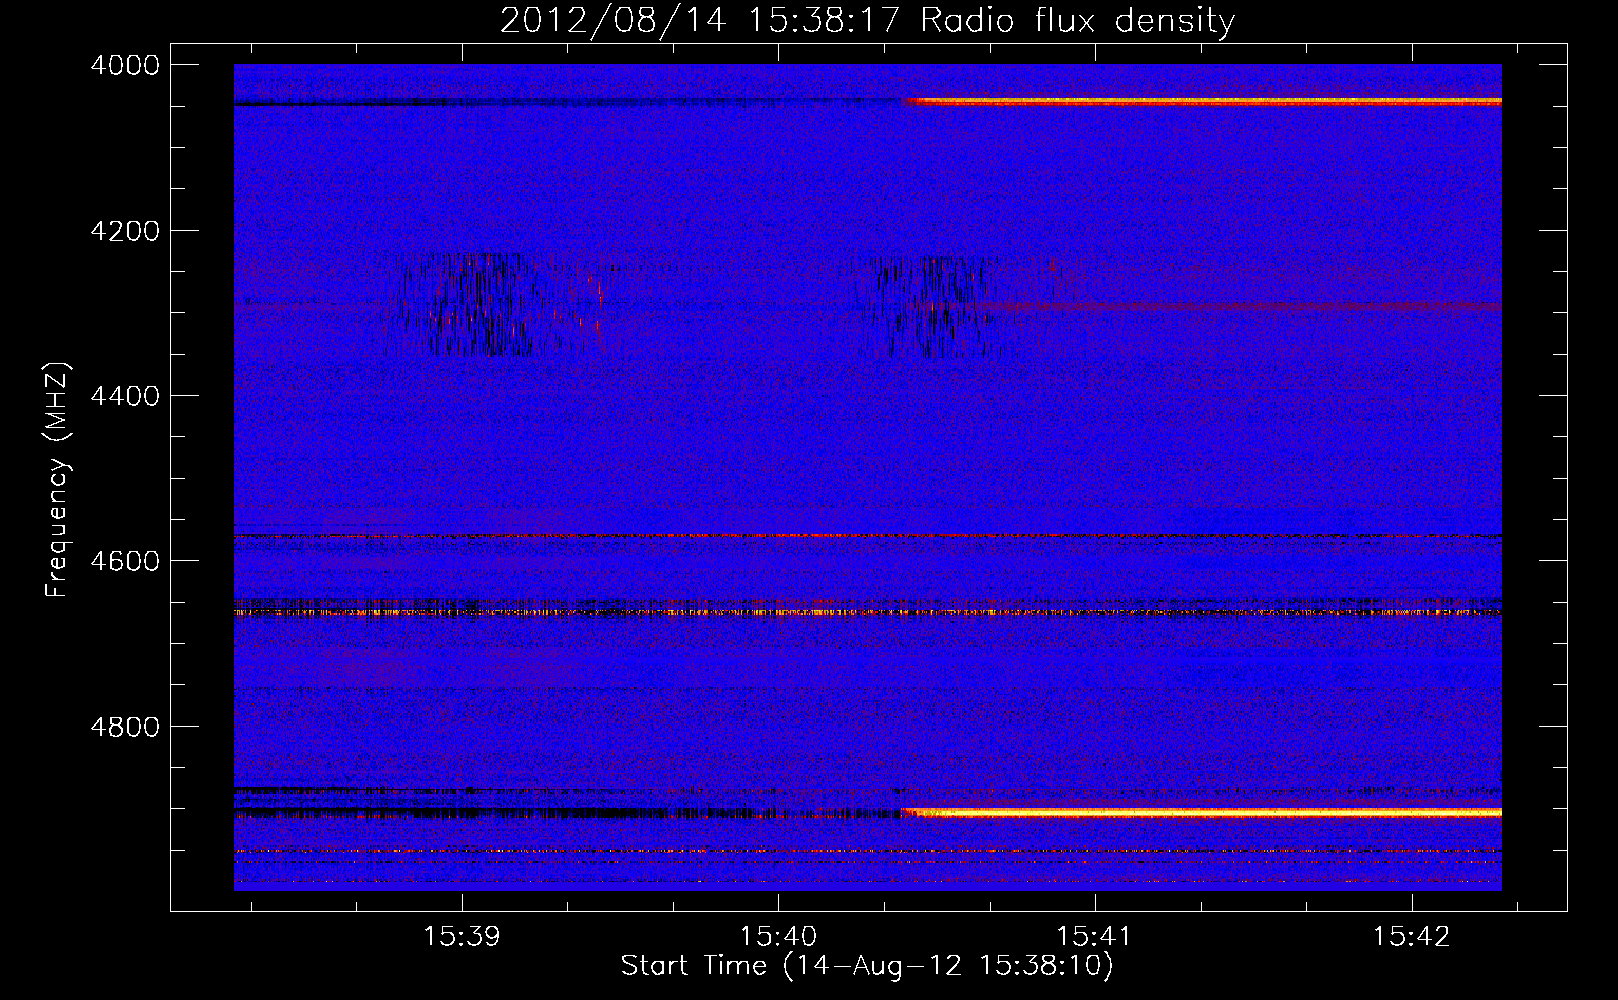Select the 4800 frequency axis label
Screen dimensions: 1618x1000
[124, 726]
